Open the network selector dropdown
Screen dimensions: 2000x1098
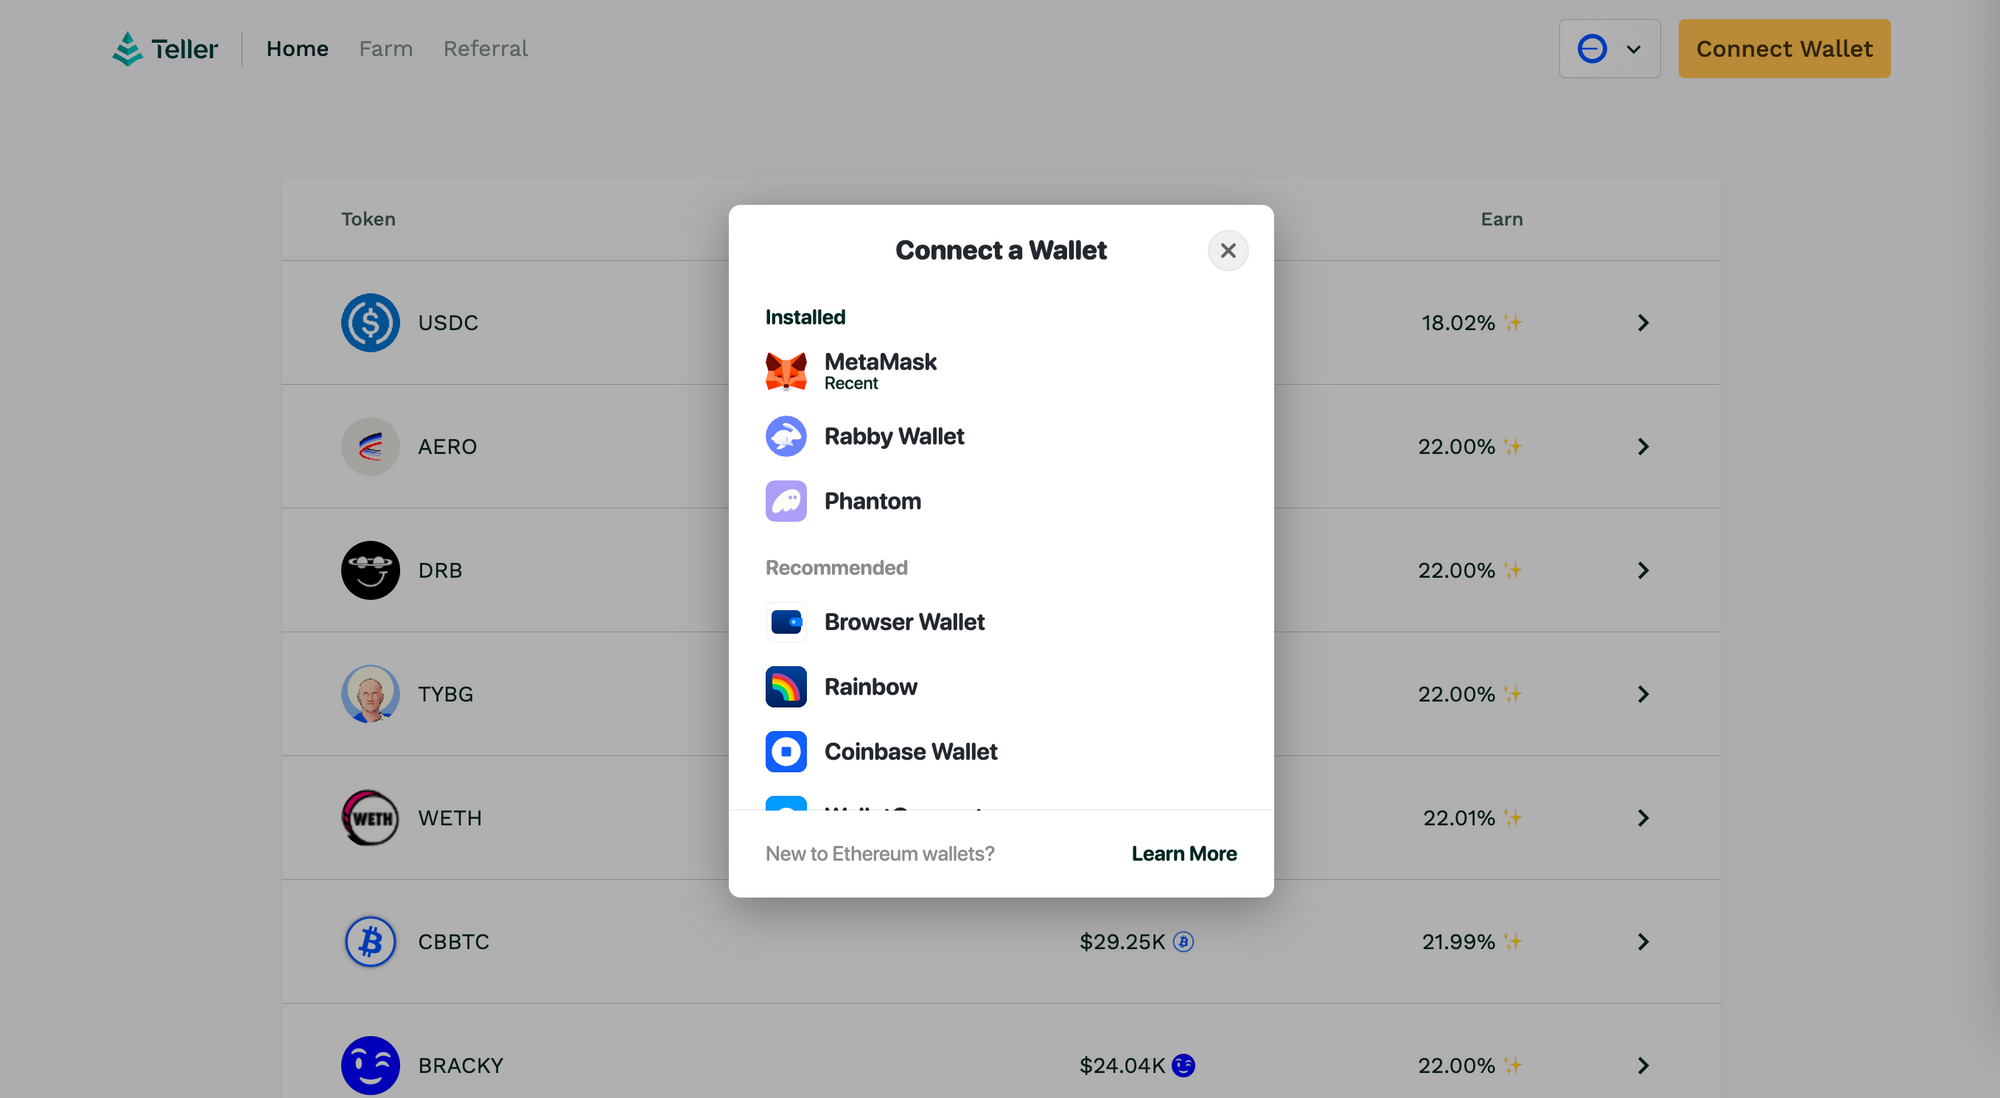click(1609, 49)
